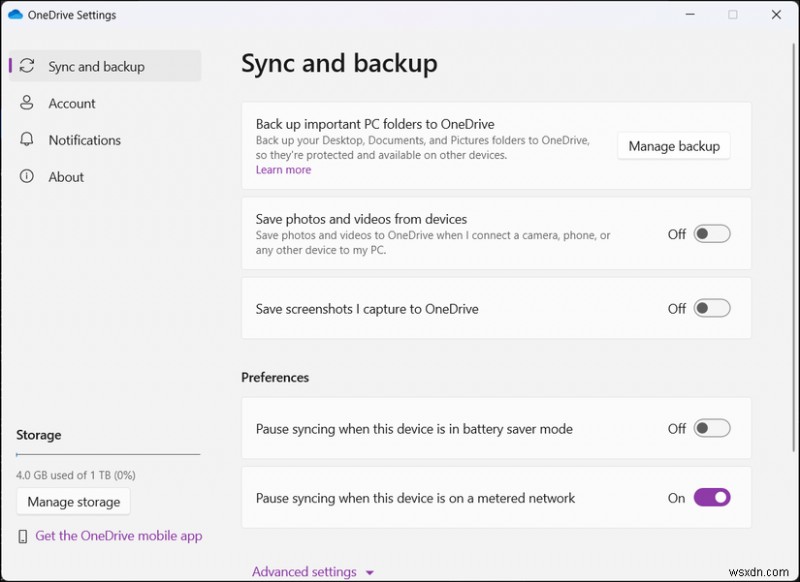Click the Manage backup button
Viewport: 800px width, 582px height.
[x=673, y=146]
